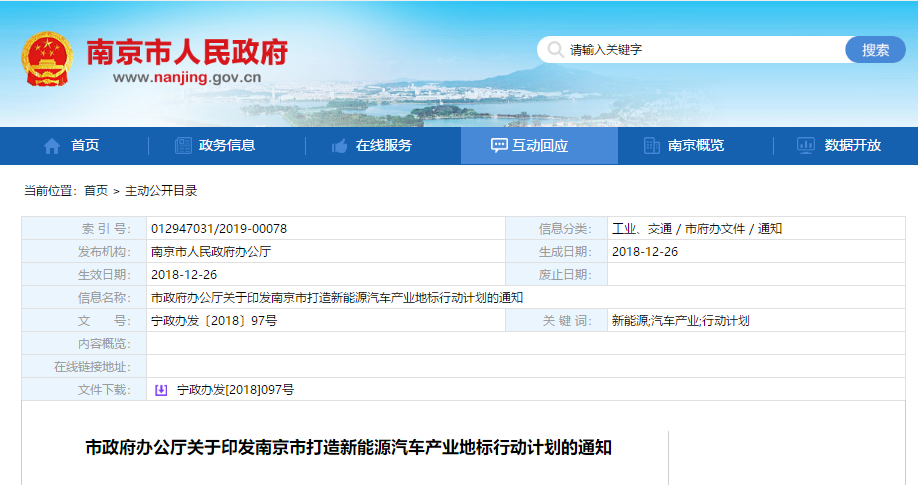The height and width of the screenshot is (485, 918).
Task: Click the newspaper icon beside 政务信息
Action: (183, 145)
